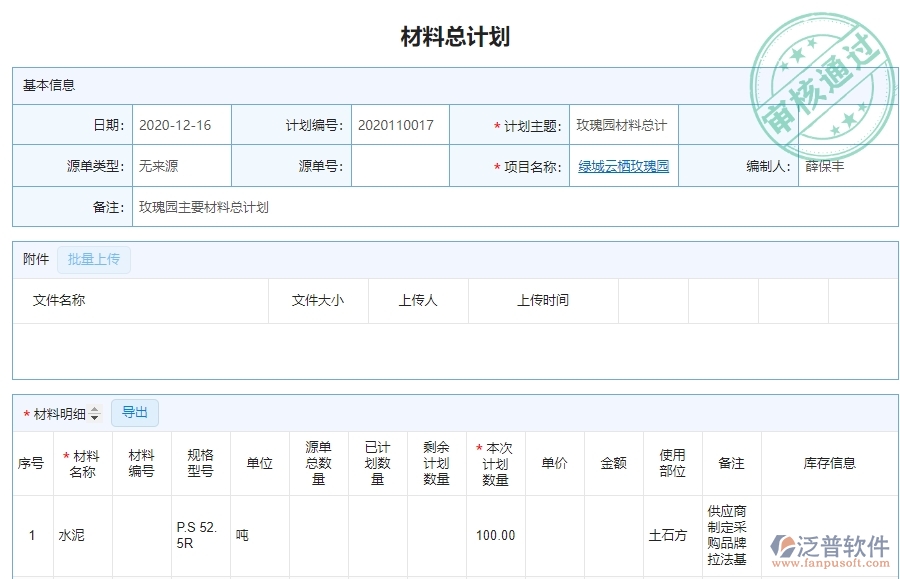Open the 绿城云栖玫瑰园 project link
This screenshot has height=579, width=900.
click(625, 165)
